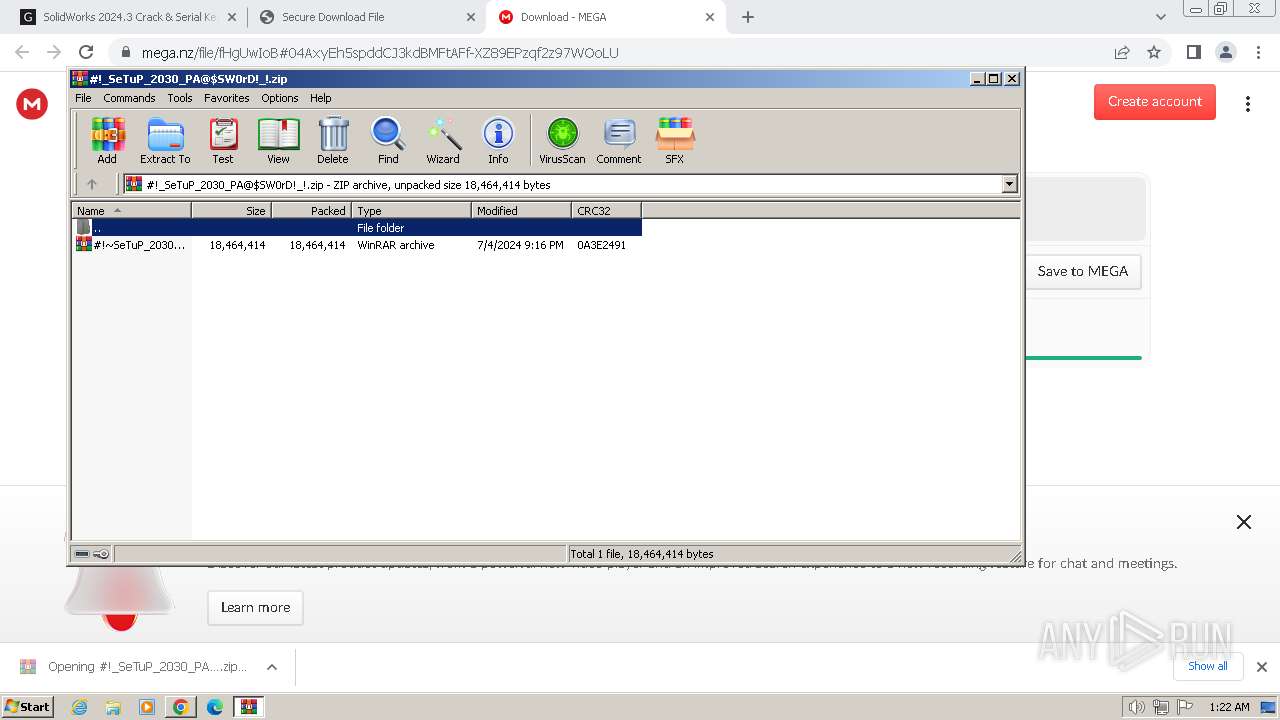Select the parent folder '..' row

coord(357,227)
